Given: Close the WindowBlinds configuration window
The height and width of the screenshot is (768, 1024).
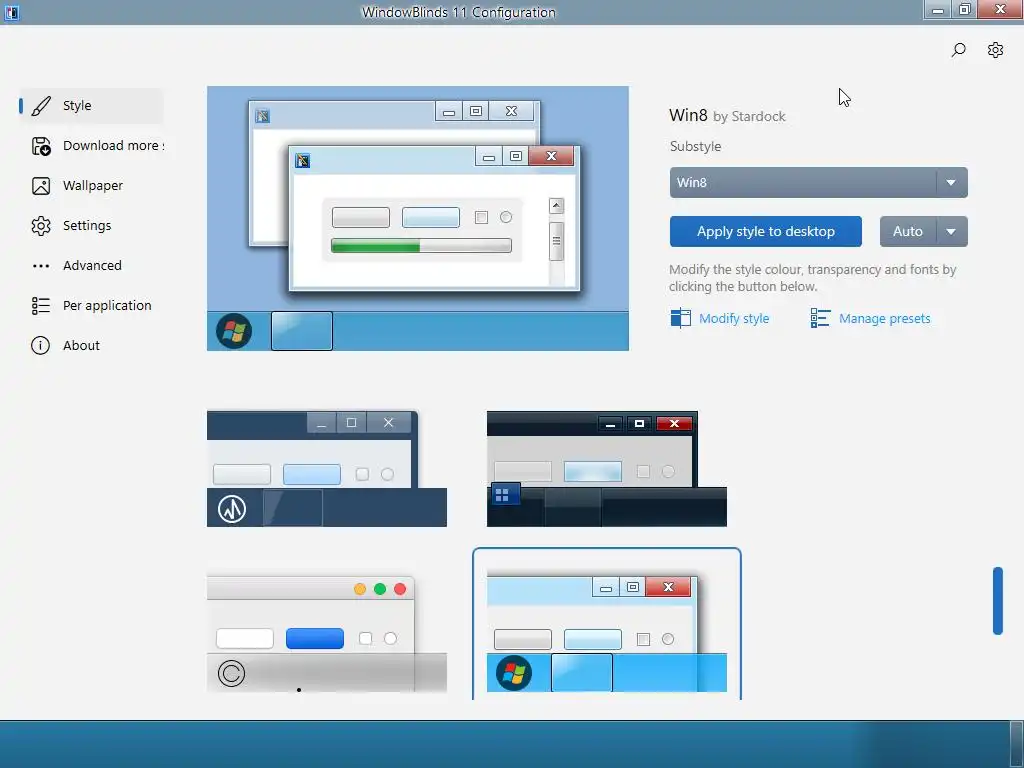Looking at the screenshot, I should coord(1000,10).
